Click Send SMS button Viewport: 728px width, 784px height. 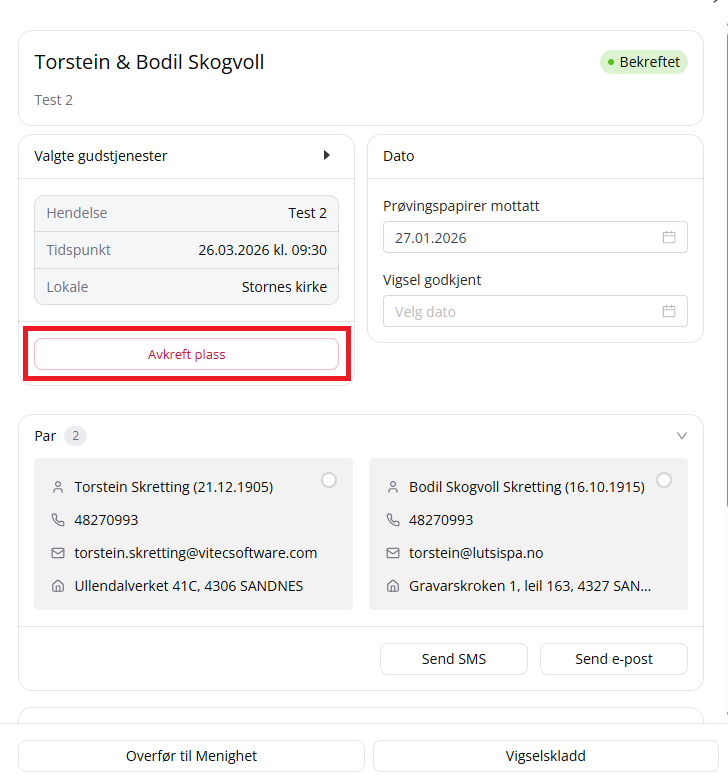(454, 659)
